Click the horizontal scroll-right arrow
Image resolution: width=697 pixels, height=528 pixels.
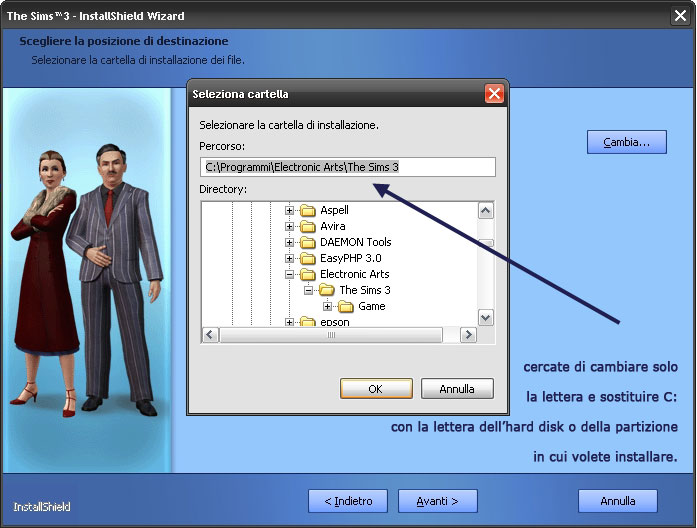[468, 335]
